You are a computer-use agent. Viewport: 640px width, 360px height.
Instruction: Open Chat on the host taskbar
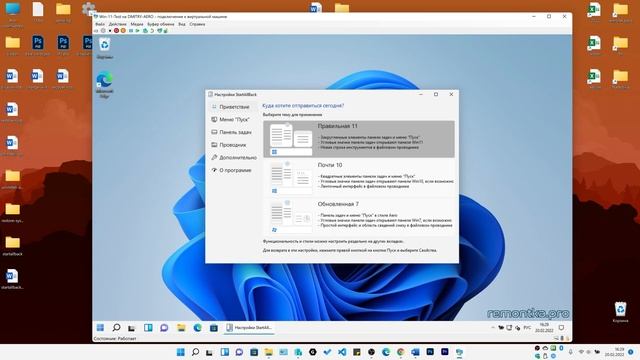[239, 352]
